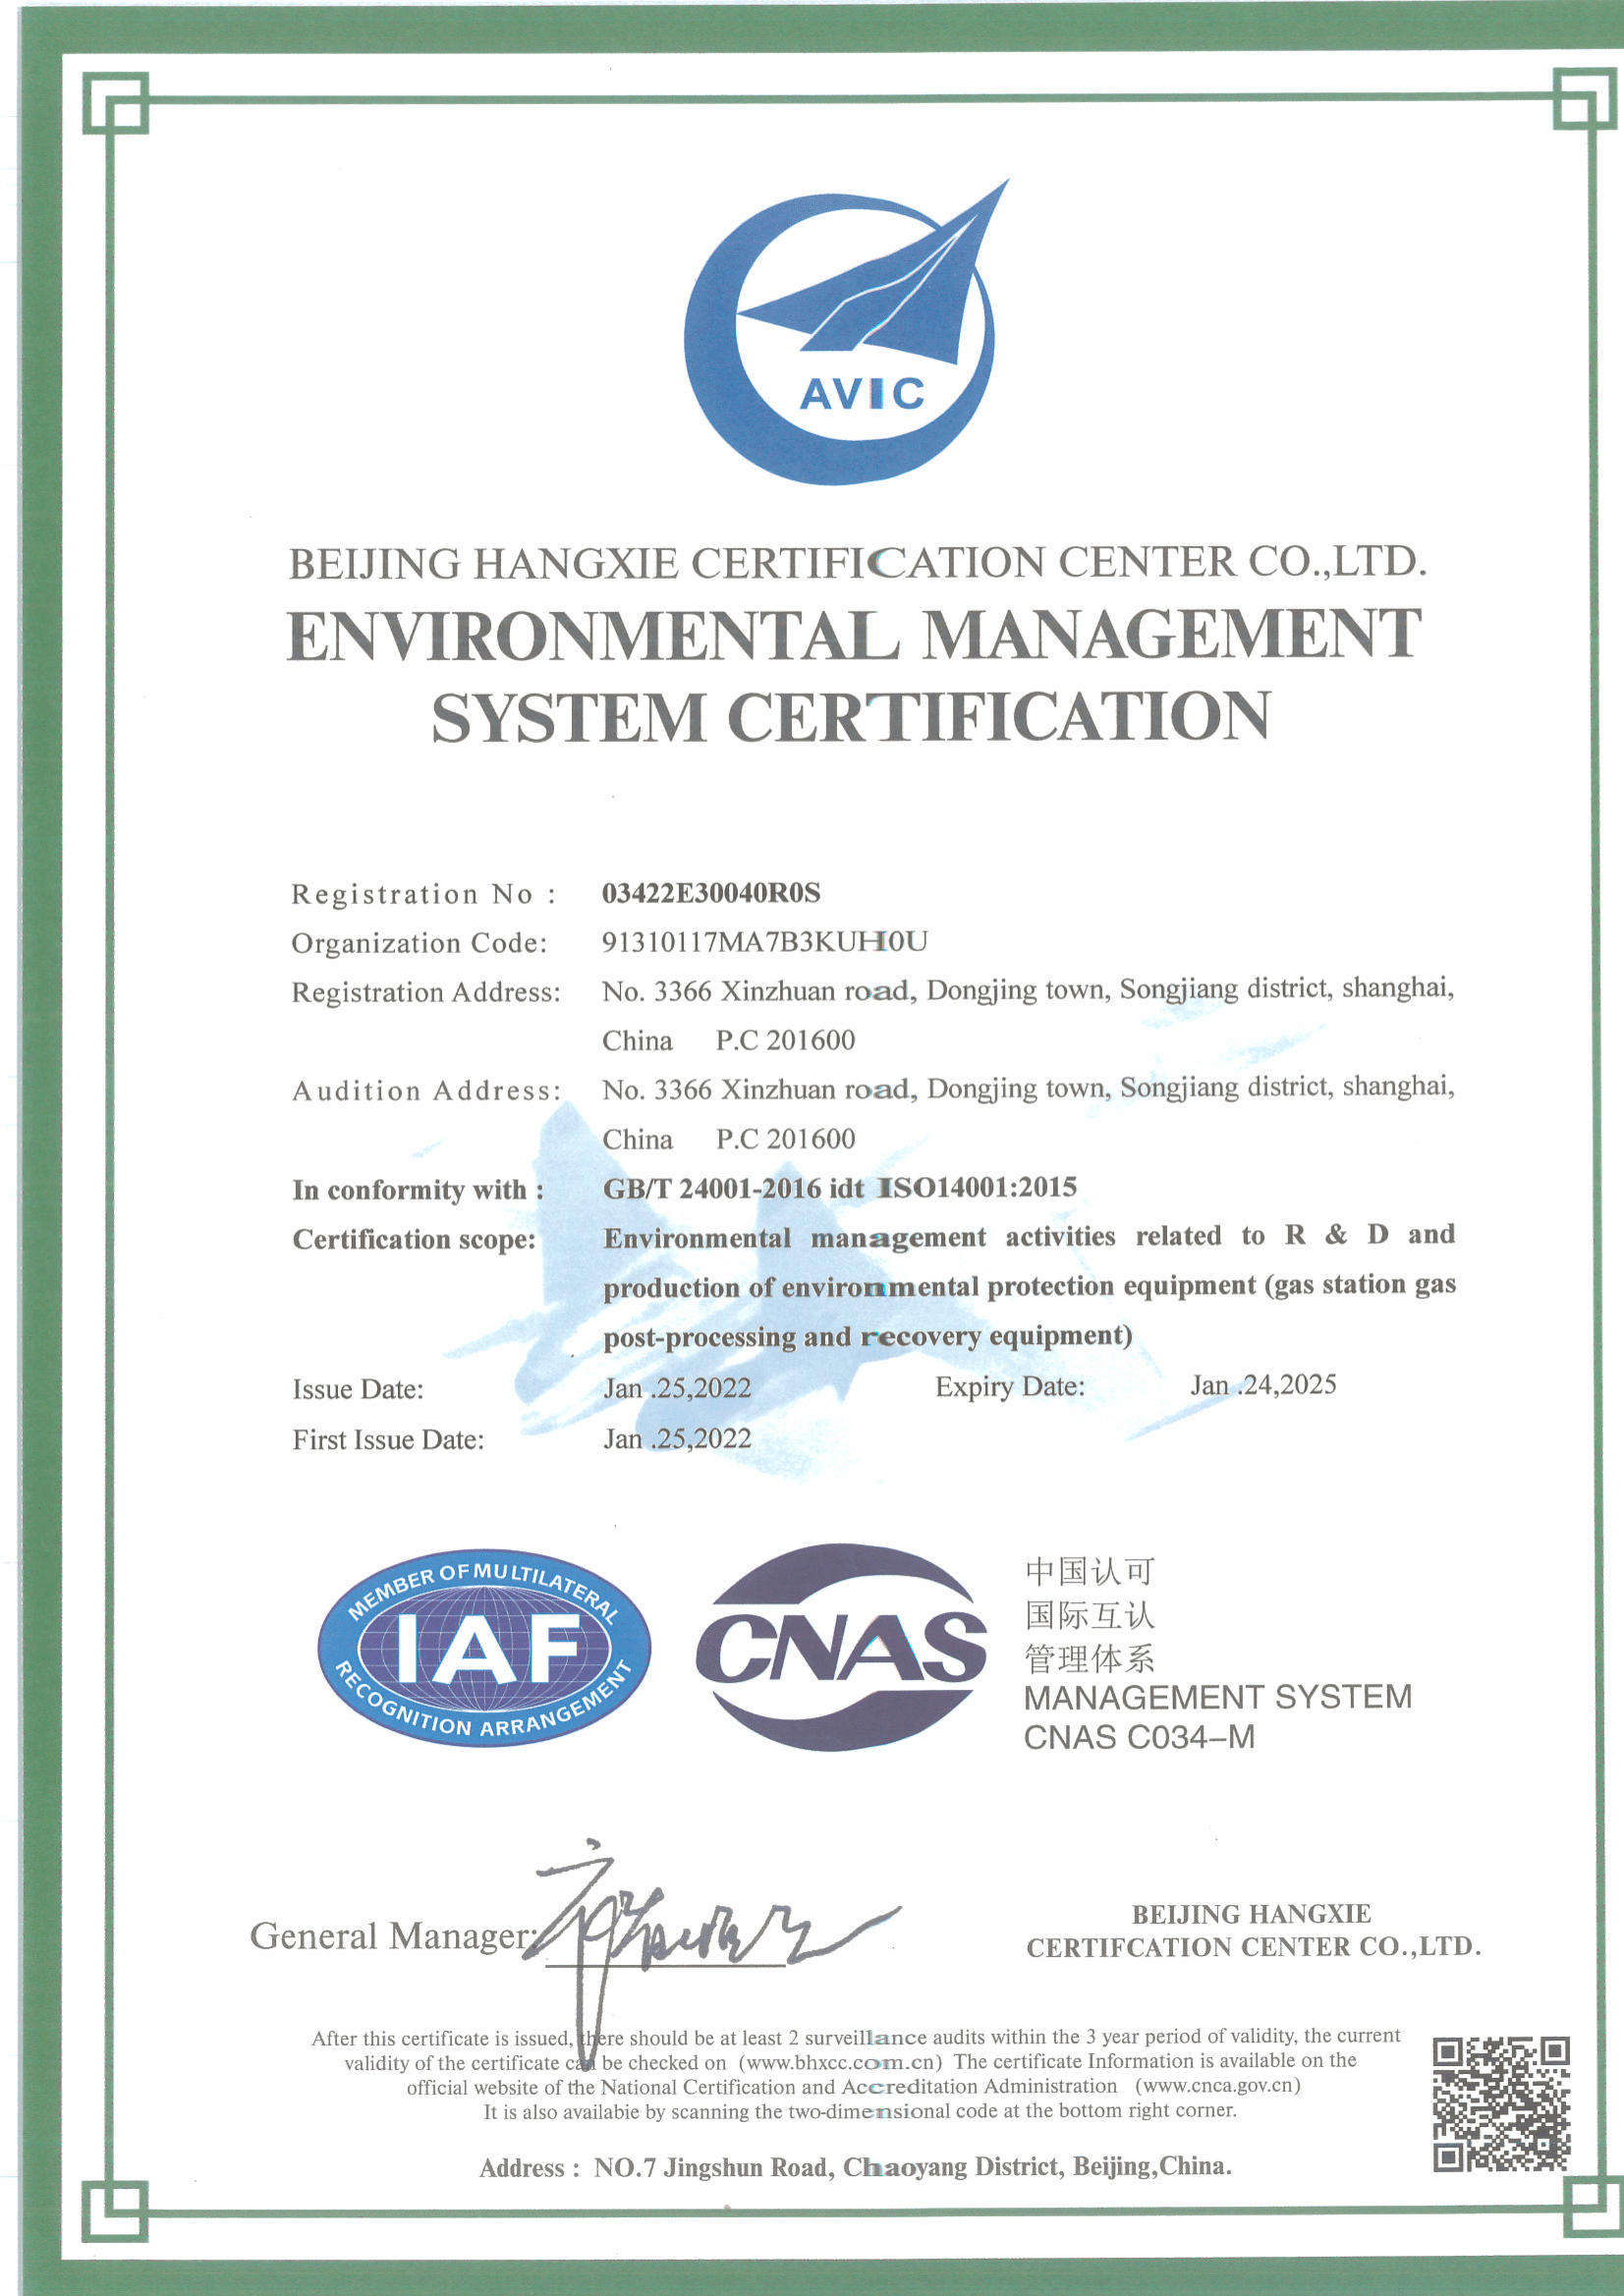Click the 'Issue Date:' label

pyautogui.click(x=358, y=1390)
